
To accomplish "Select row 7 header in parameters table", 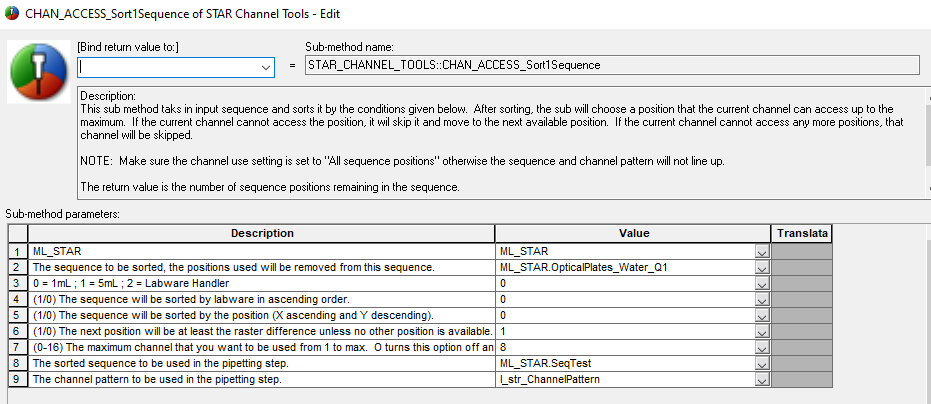I will pyautogui.click(x=17, y=348).
